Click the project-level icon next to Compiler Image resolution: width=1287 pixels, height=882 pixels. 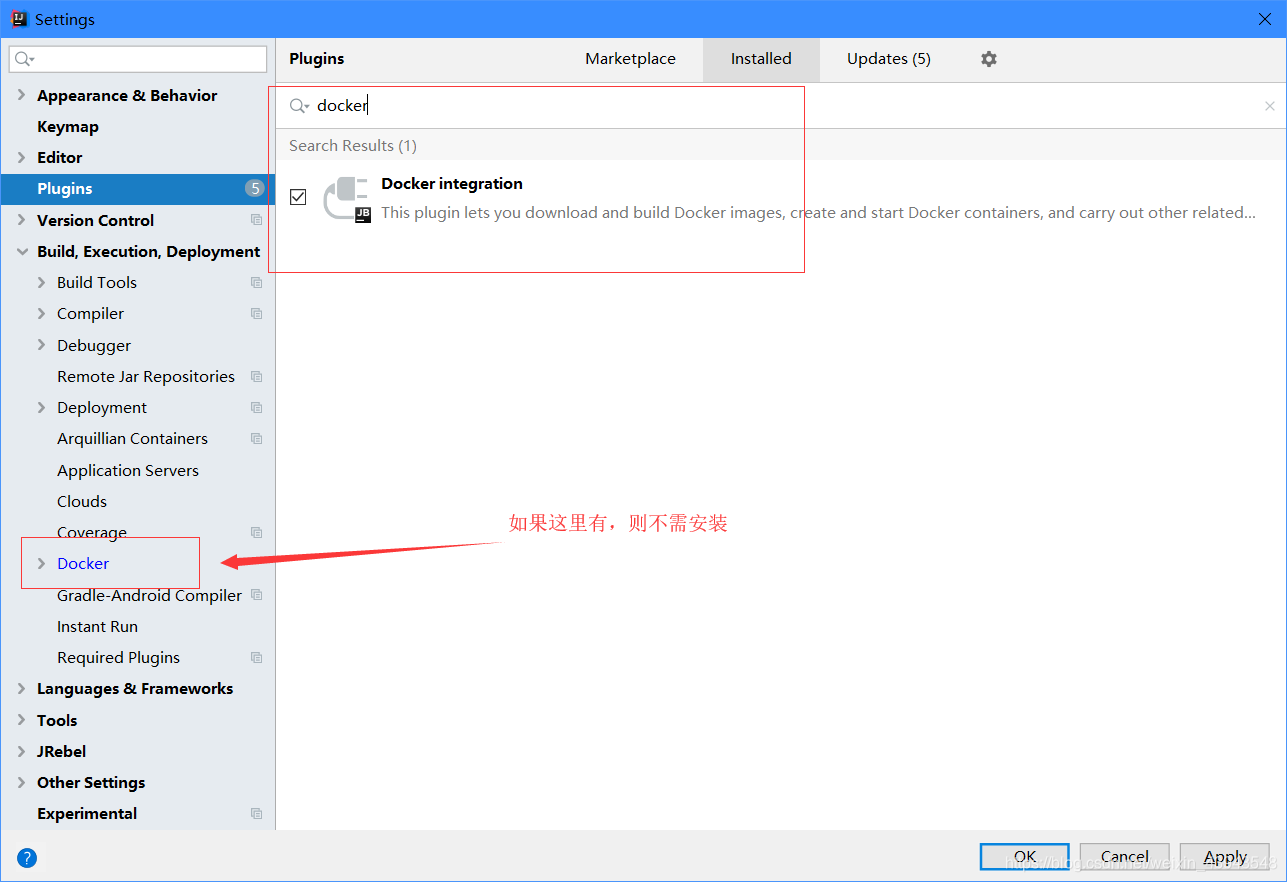[257, 314]
